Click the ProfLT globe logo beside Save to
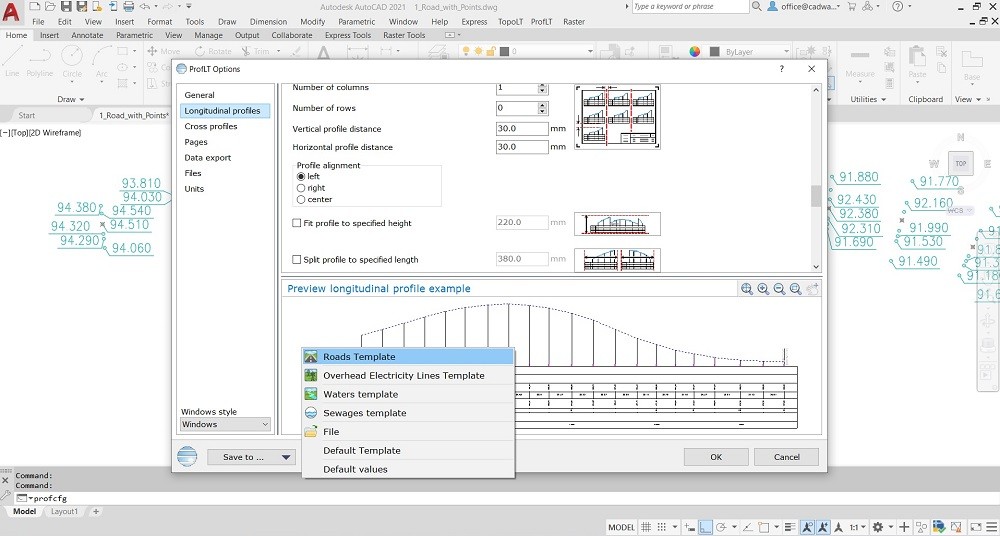 (x=187, y=457)
